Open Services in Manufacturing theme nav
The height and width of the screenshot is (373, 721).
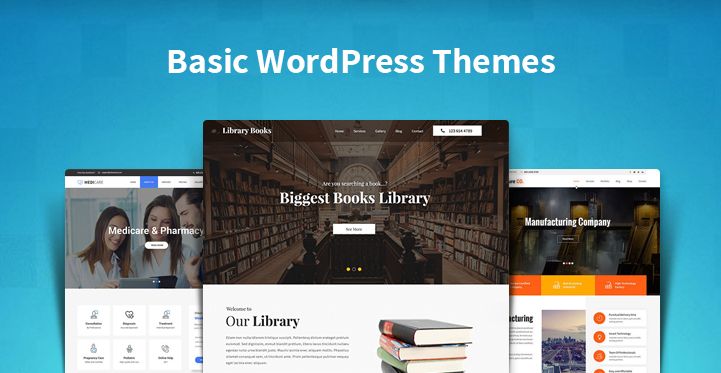tap(590, 181)
